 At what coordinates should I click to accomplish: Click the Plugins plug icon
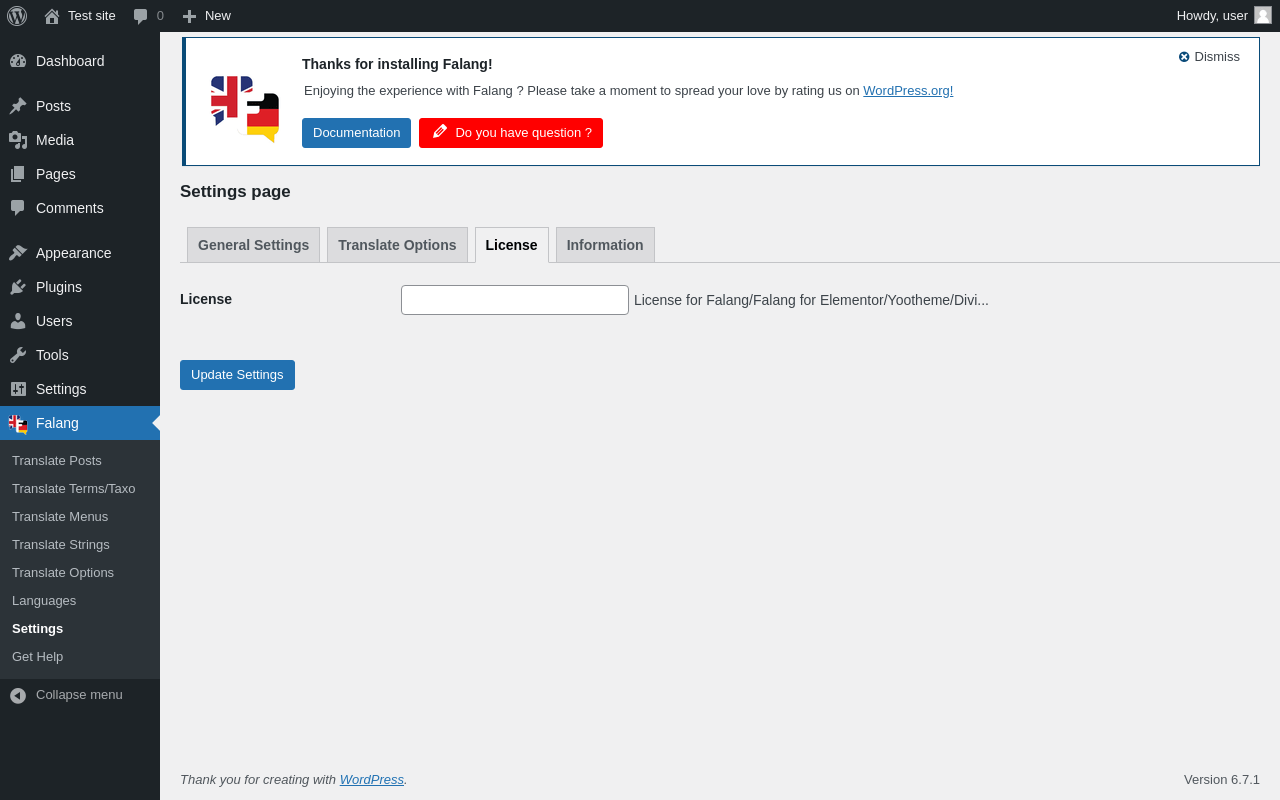(18, 287)
